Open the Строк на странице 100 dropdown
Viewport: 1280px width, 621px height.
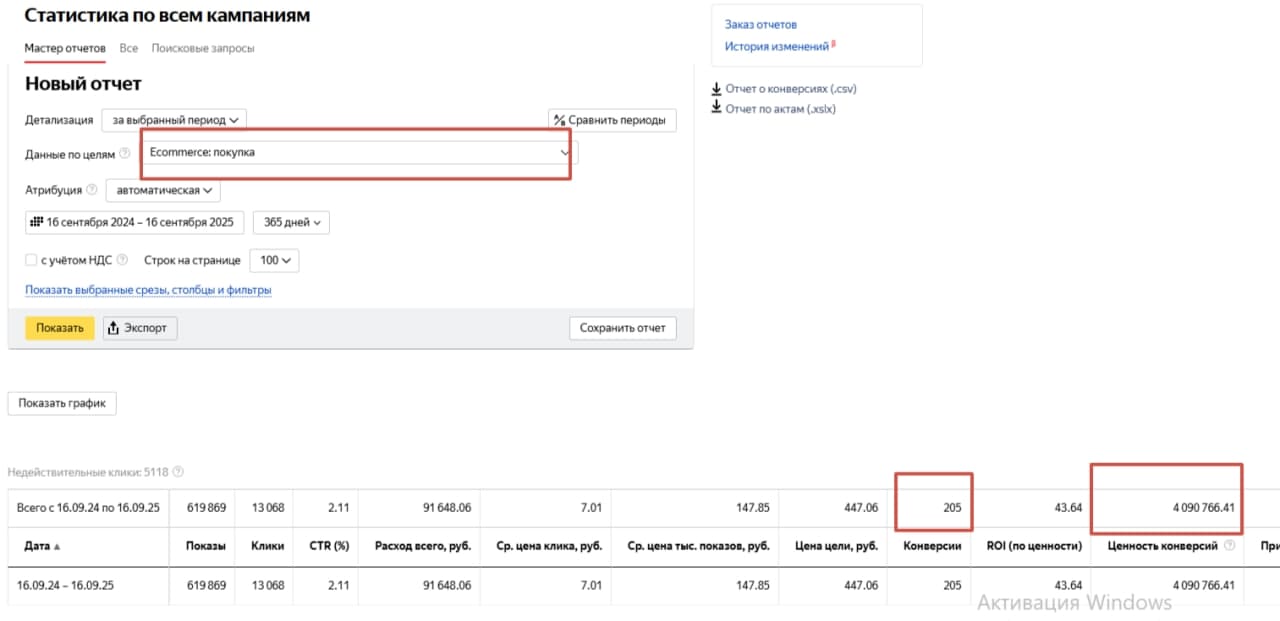click(x=274, y=260)
